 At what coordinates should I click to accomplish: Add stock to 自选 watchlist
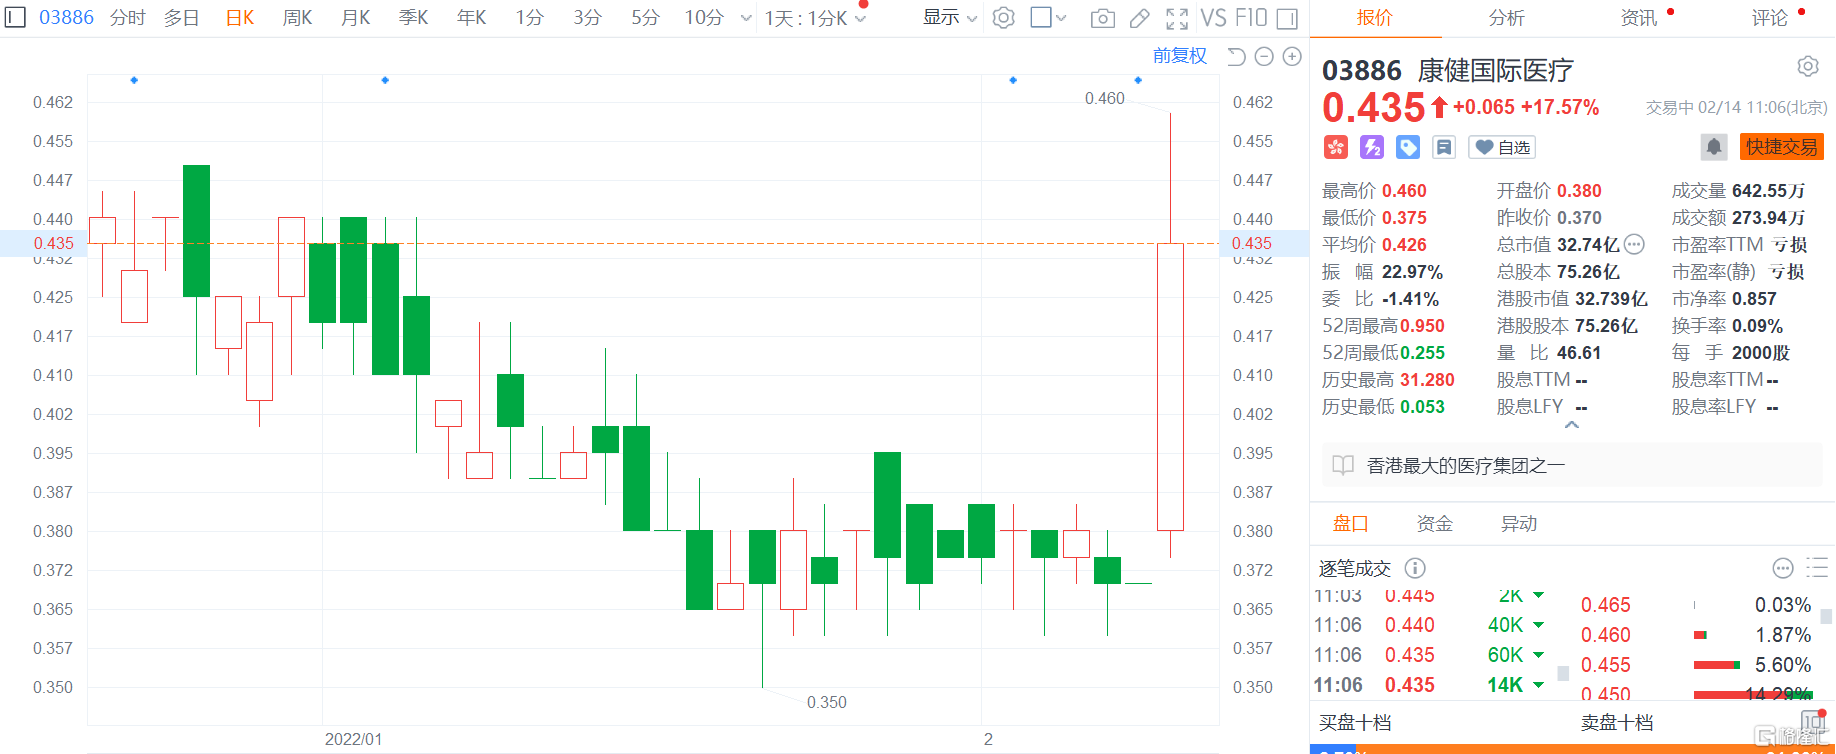pos(1502,148)
